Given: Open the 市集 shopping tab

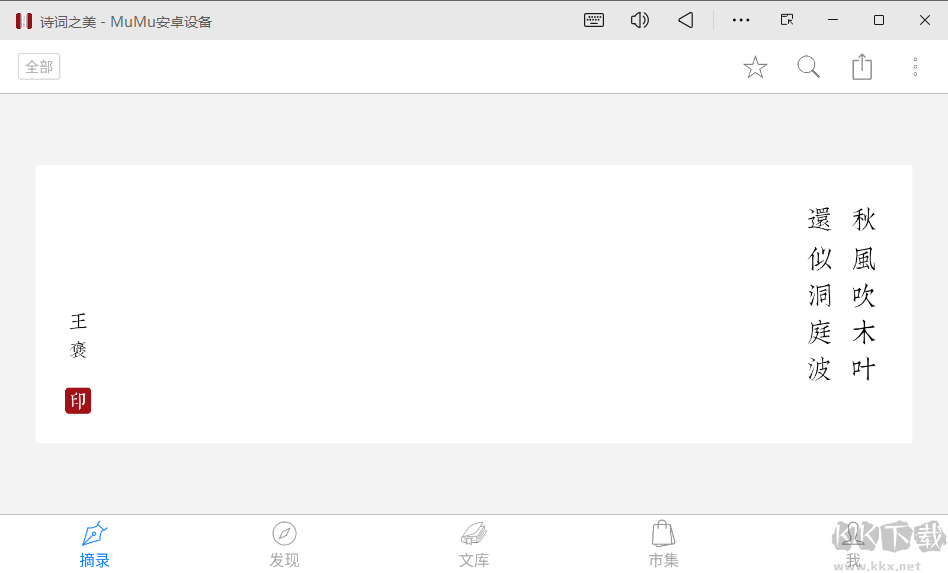Looking at the screenshot, I should [x=663, y=544].
